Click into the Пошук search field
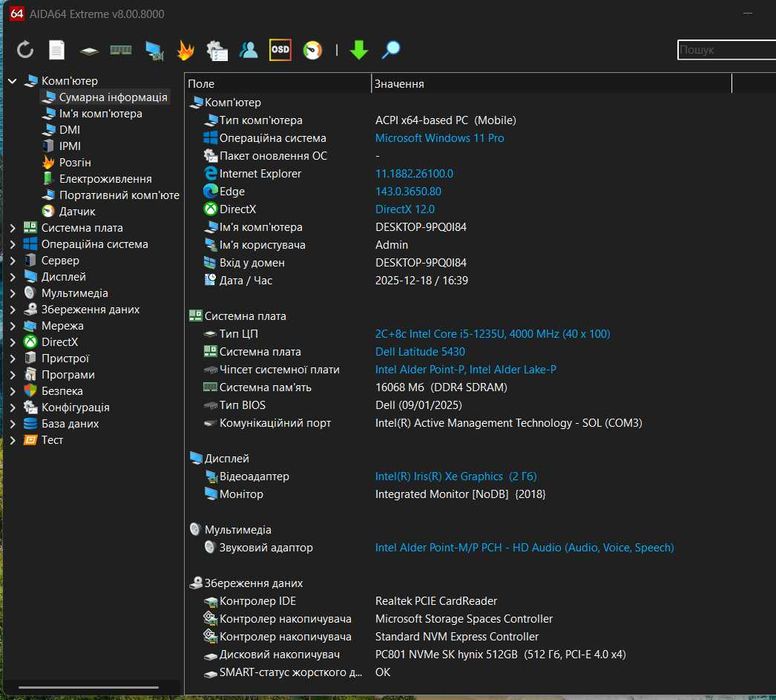Screen dimensions: 776x700 pyautogui.click(x=724, y=50)
